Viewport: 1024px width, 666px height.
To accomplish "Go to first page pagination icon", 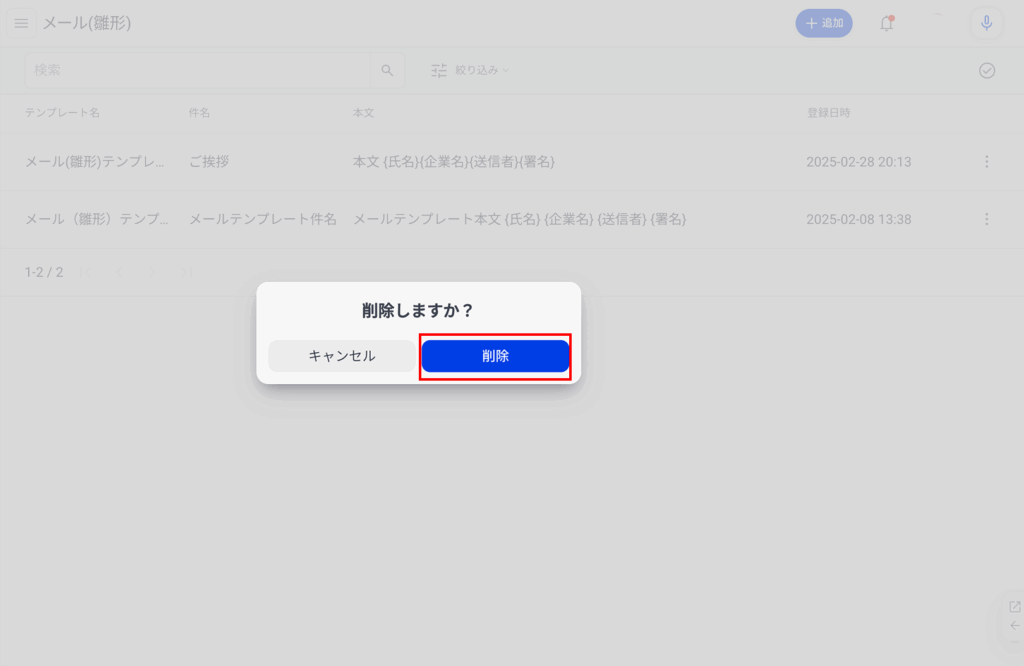I will [x=85, y=272].
